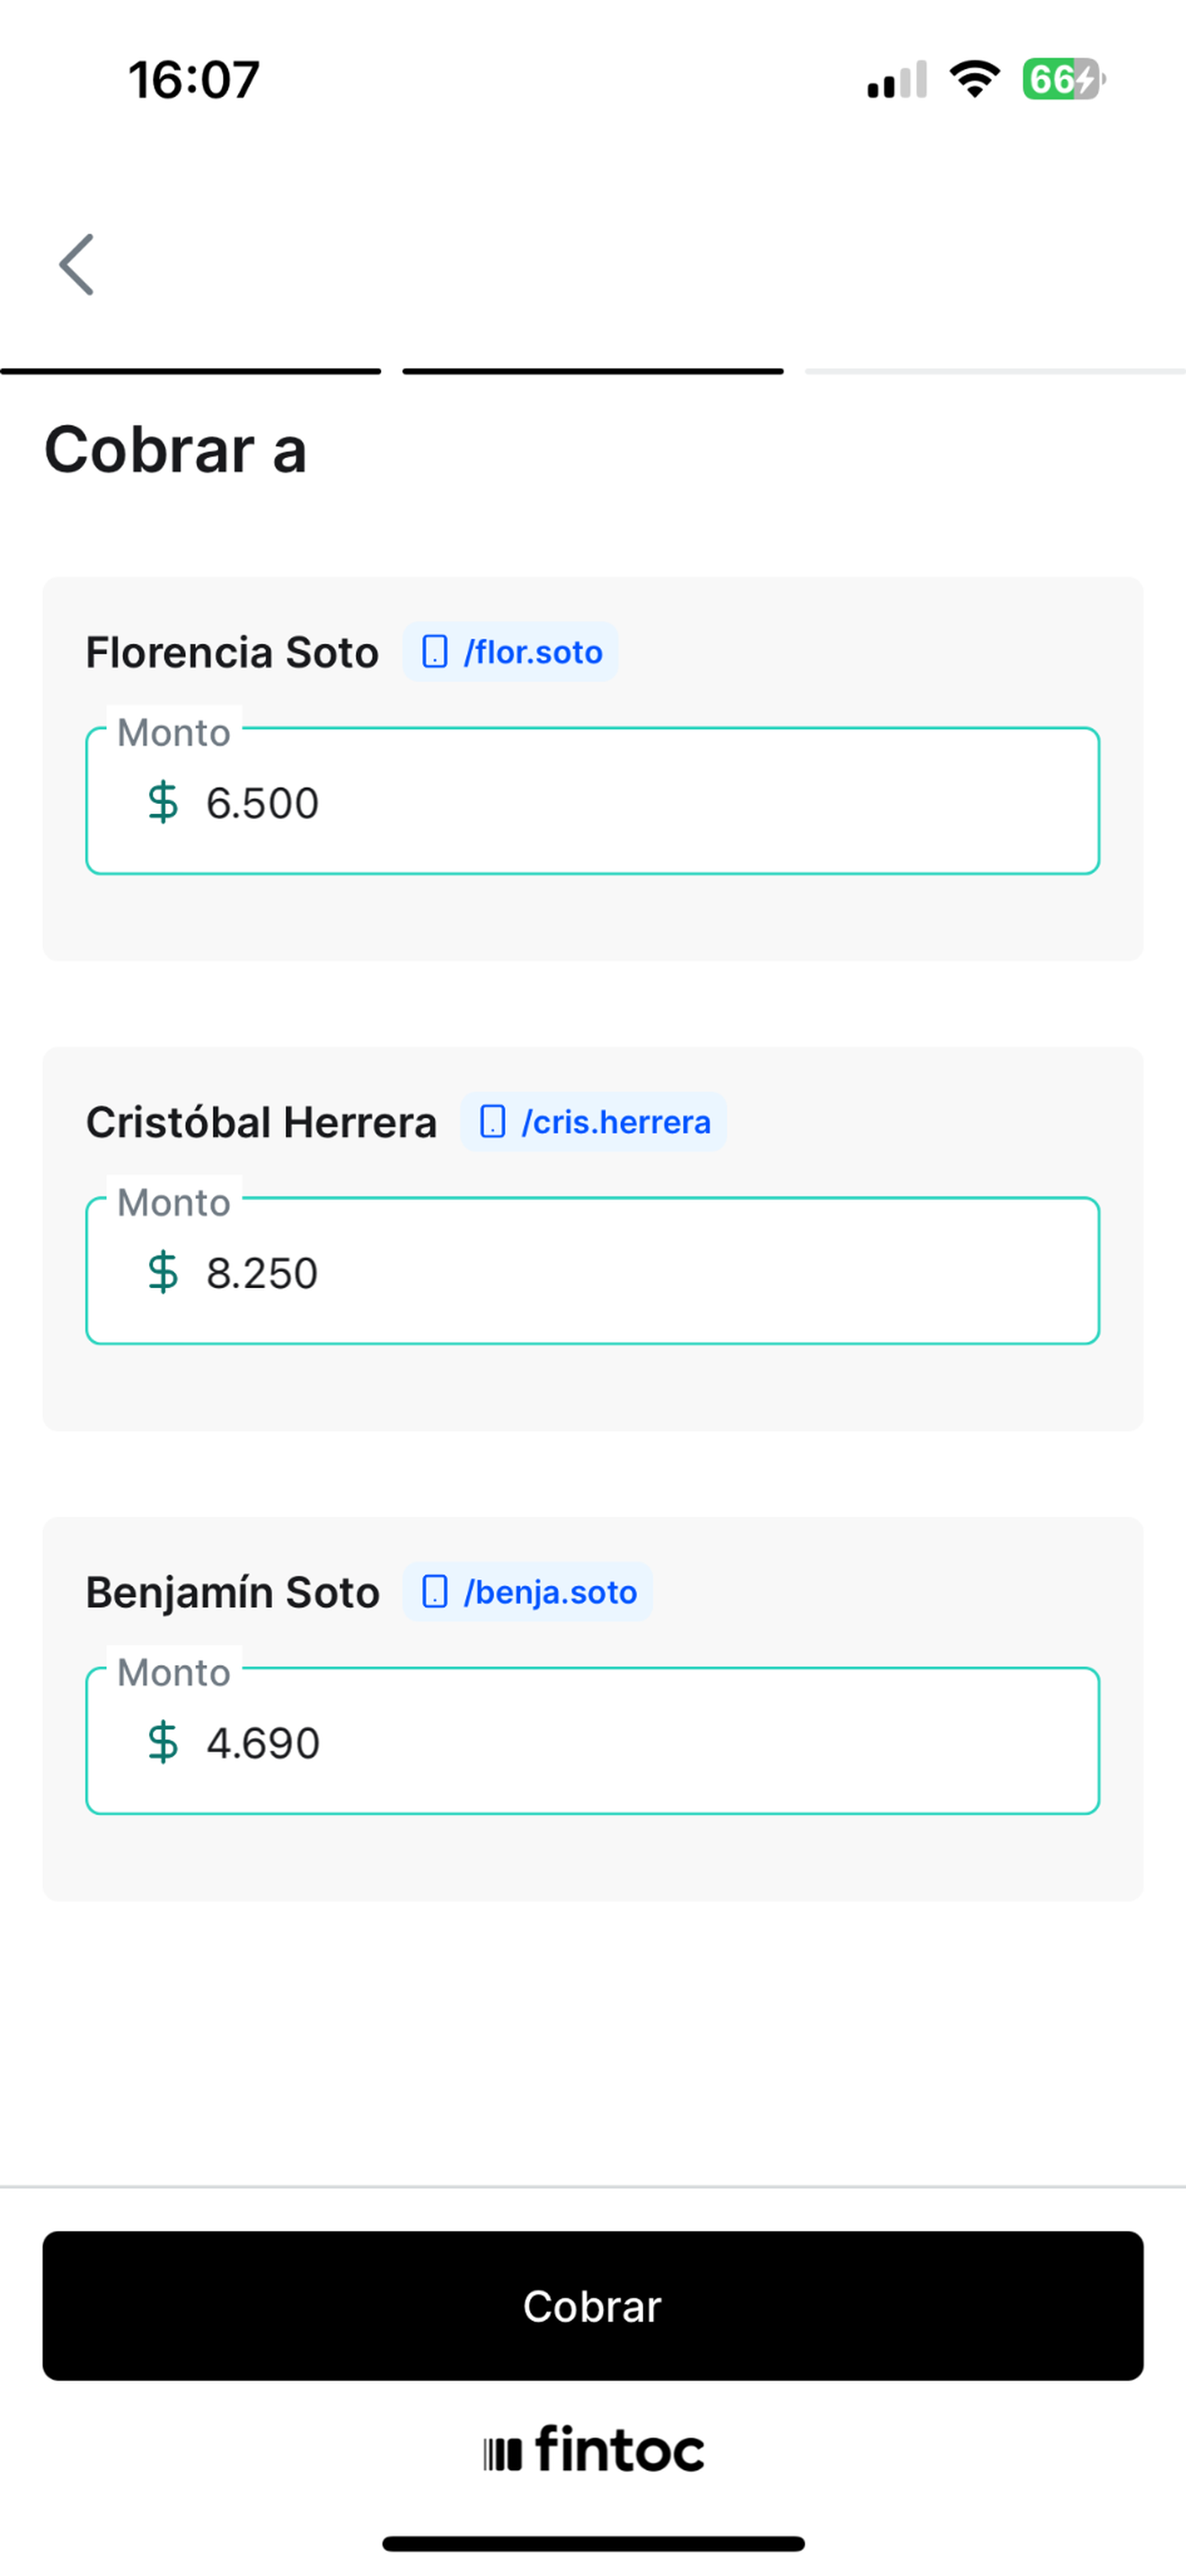Edit the 6.500 Monto field
1186x2576 pixels.
coord(593,801)
